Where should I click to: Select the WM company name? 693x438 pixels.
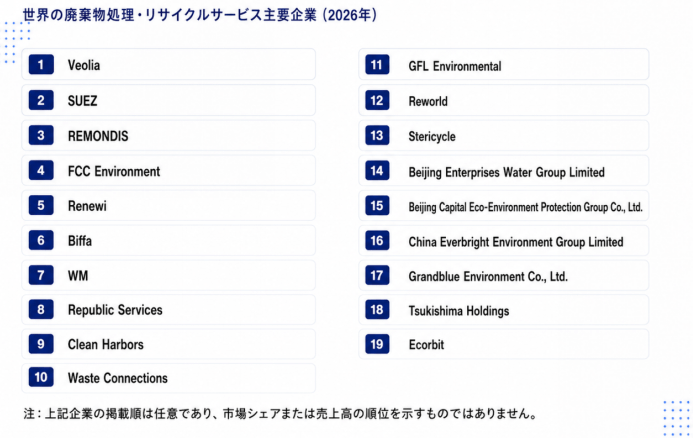tap(78, 276)
